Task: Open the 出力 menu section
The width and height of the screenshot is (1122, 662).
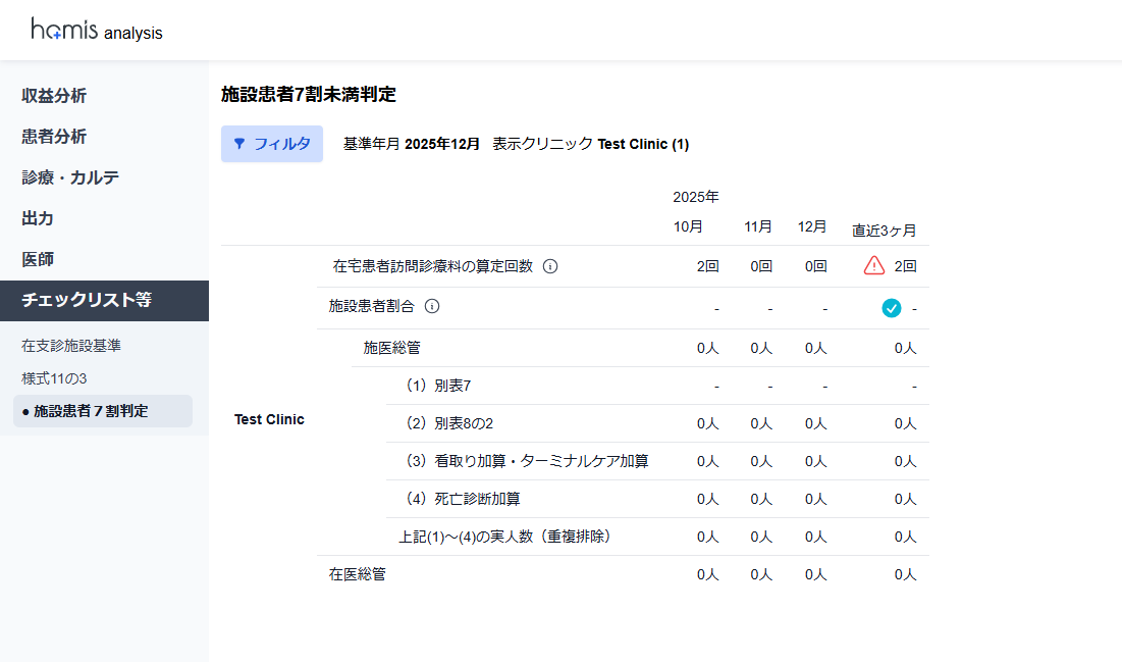Action: tap(38, 219)
